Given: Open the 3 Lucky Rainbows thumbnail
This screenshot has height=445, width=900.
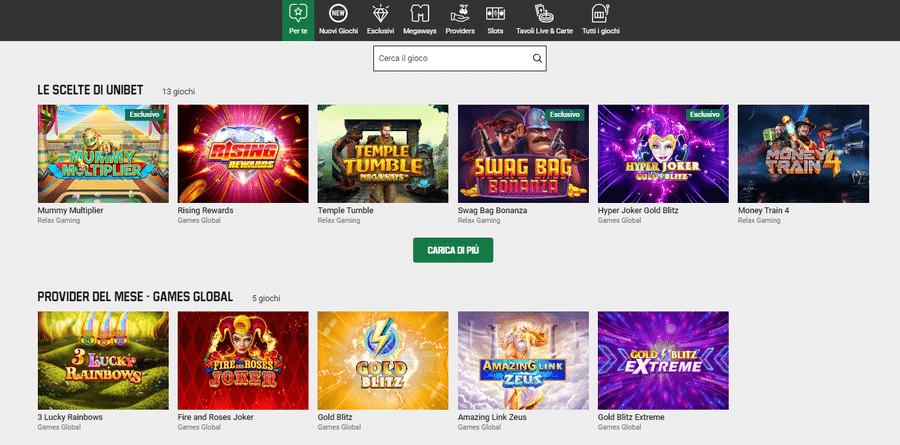Looking at the screenshot, I should click(x=103, y=361).
